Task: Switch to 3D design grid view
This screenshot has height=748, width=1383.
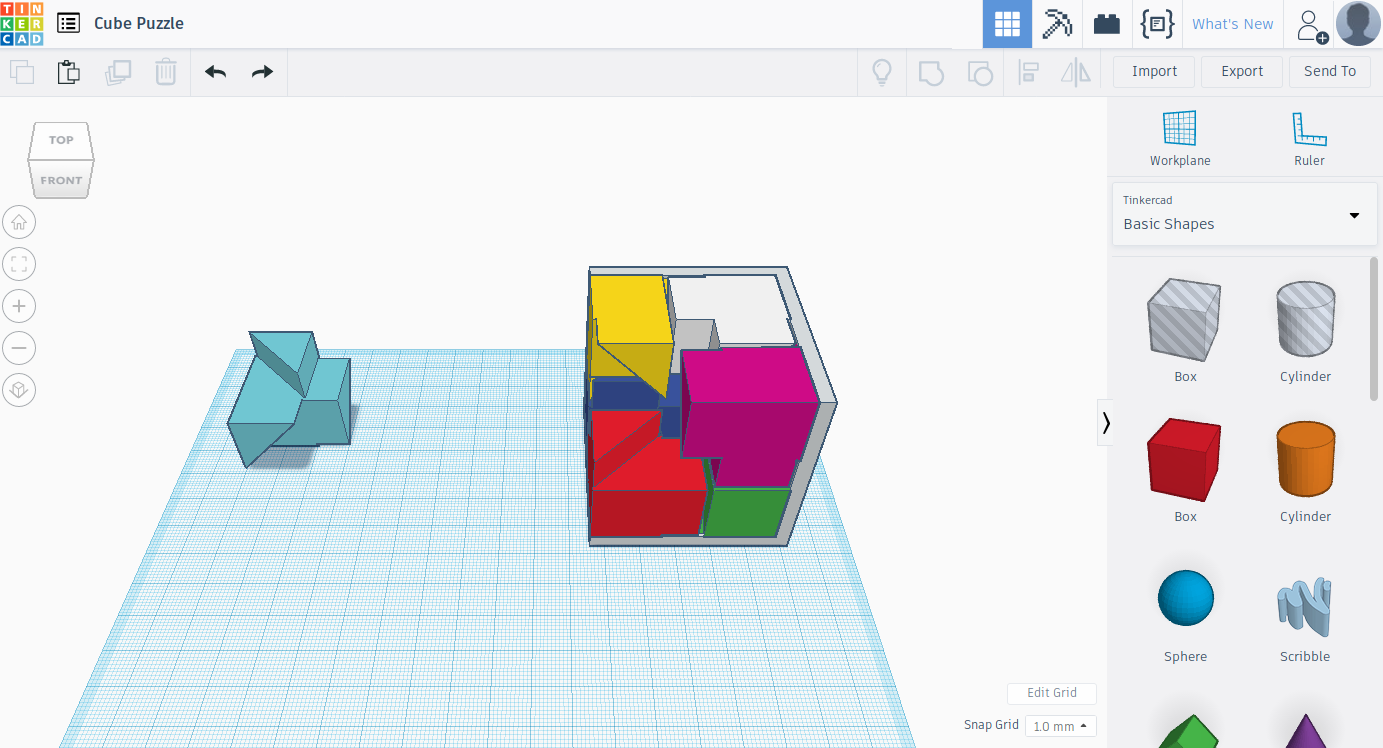Action: click(x=1007, y=24)
